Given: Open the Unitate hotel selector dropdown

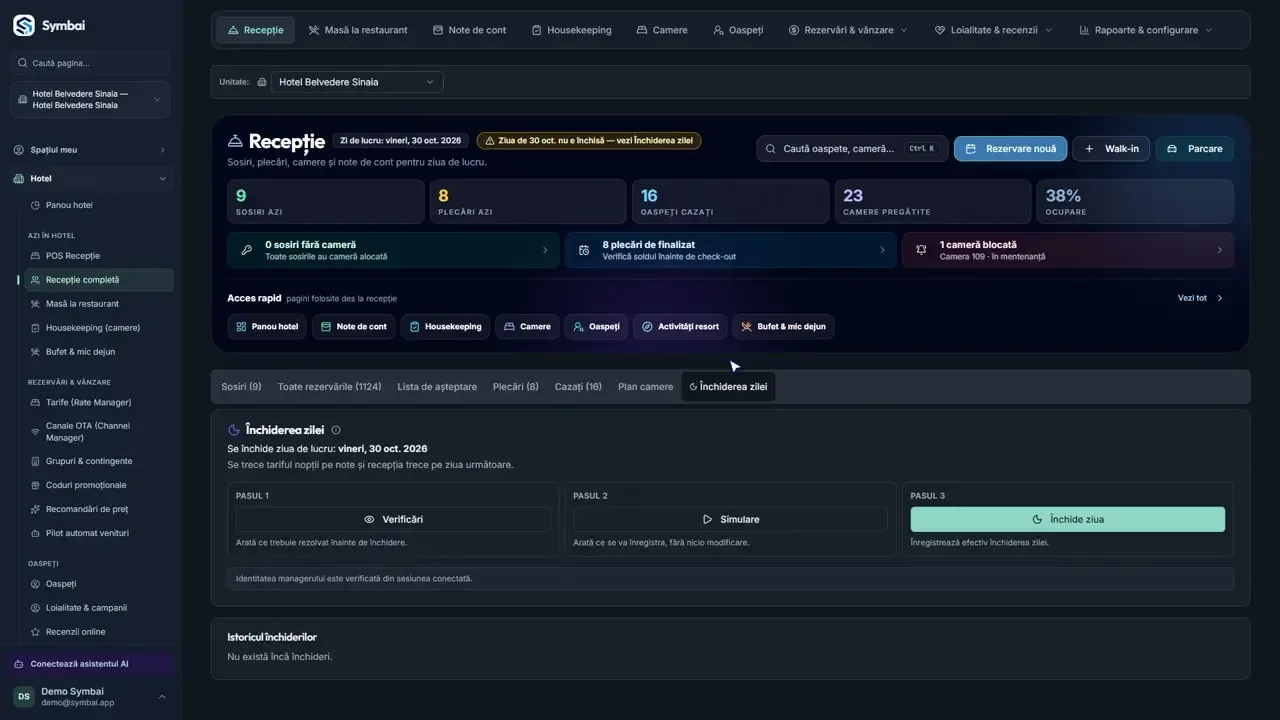Looking at the screenshot, I should (x=357, y=82).
